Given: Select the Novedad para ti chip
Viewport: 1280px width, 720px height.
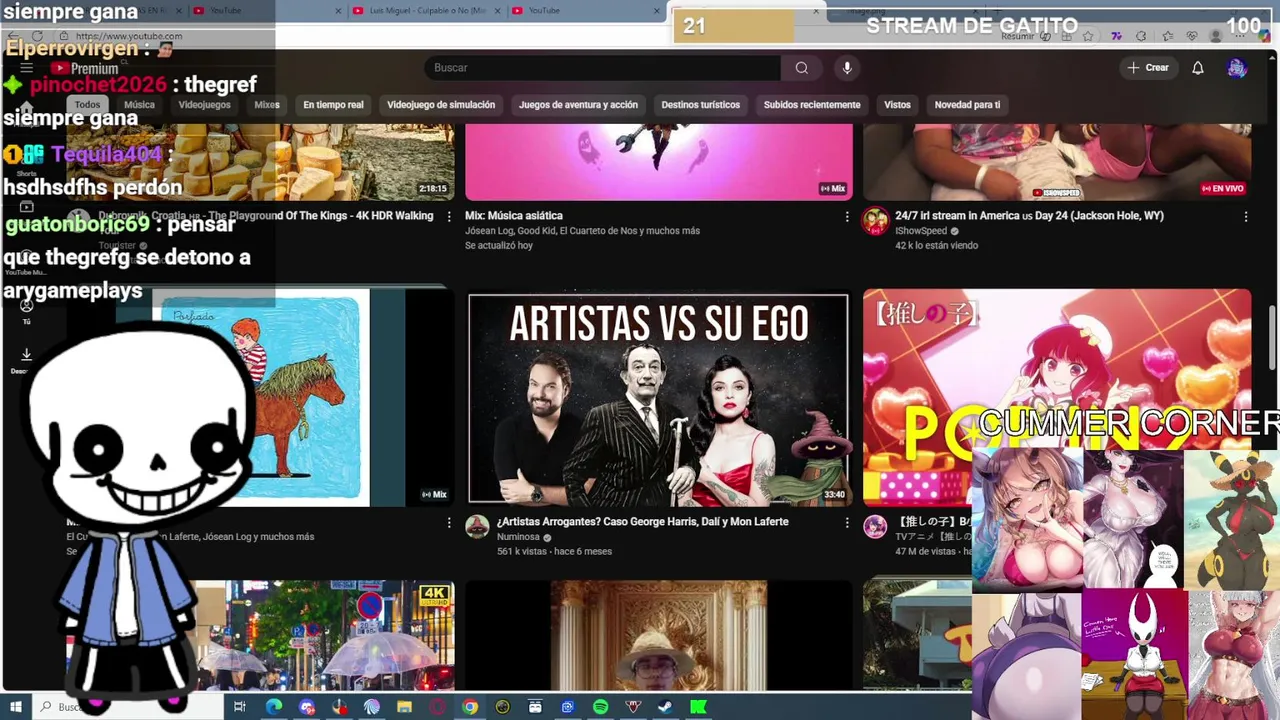Looking at the screenshot, I should (967, 105).
